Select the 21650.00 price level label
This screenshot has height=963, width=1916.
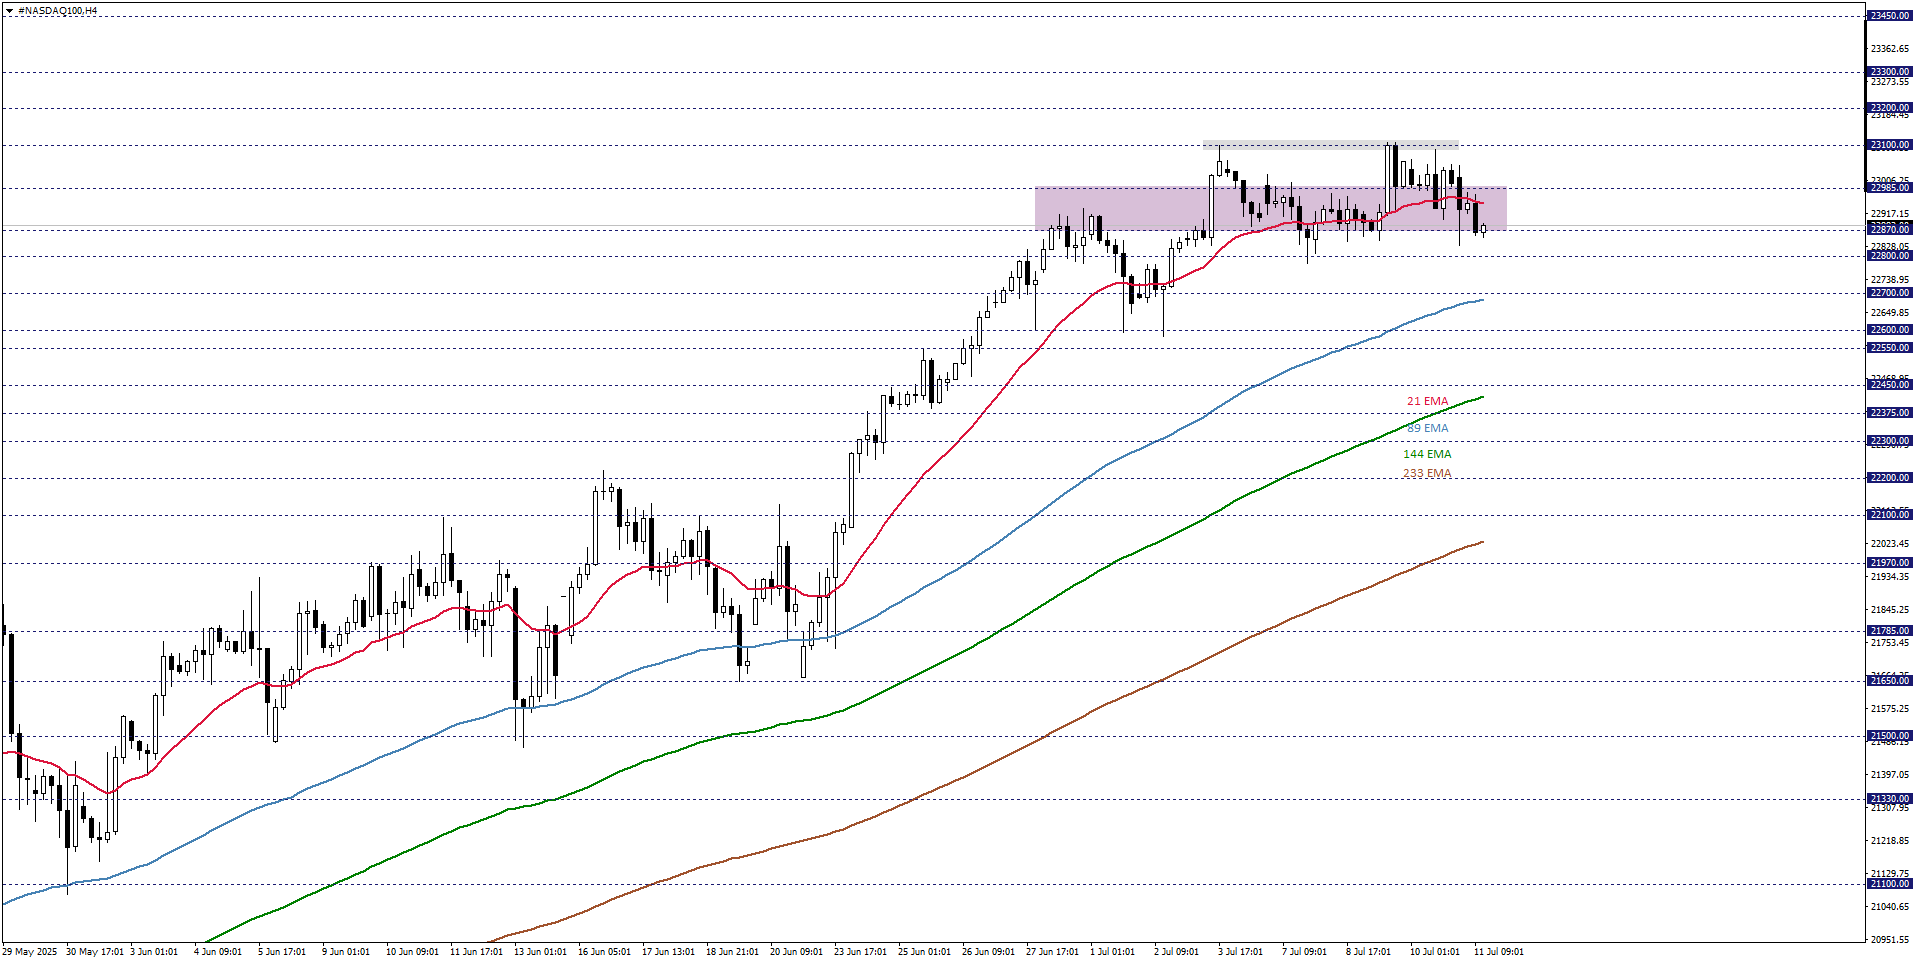[x=1890, y=681]
